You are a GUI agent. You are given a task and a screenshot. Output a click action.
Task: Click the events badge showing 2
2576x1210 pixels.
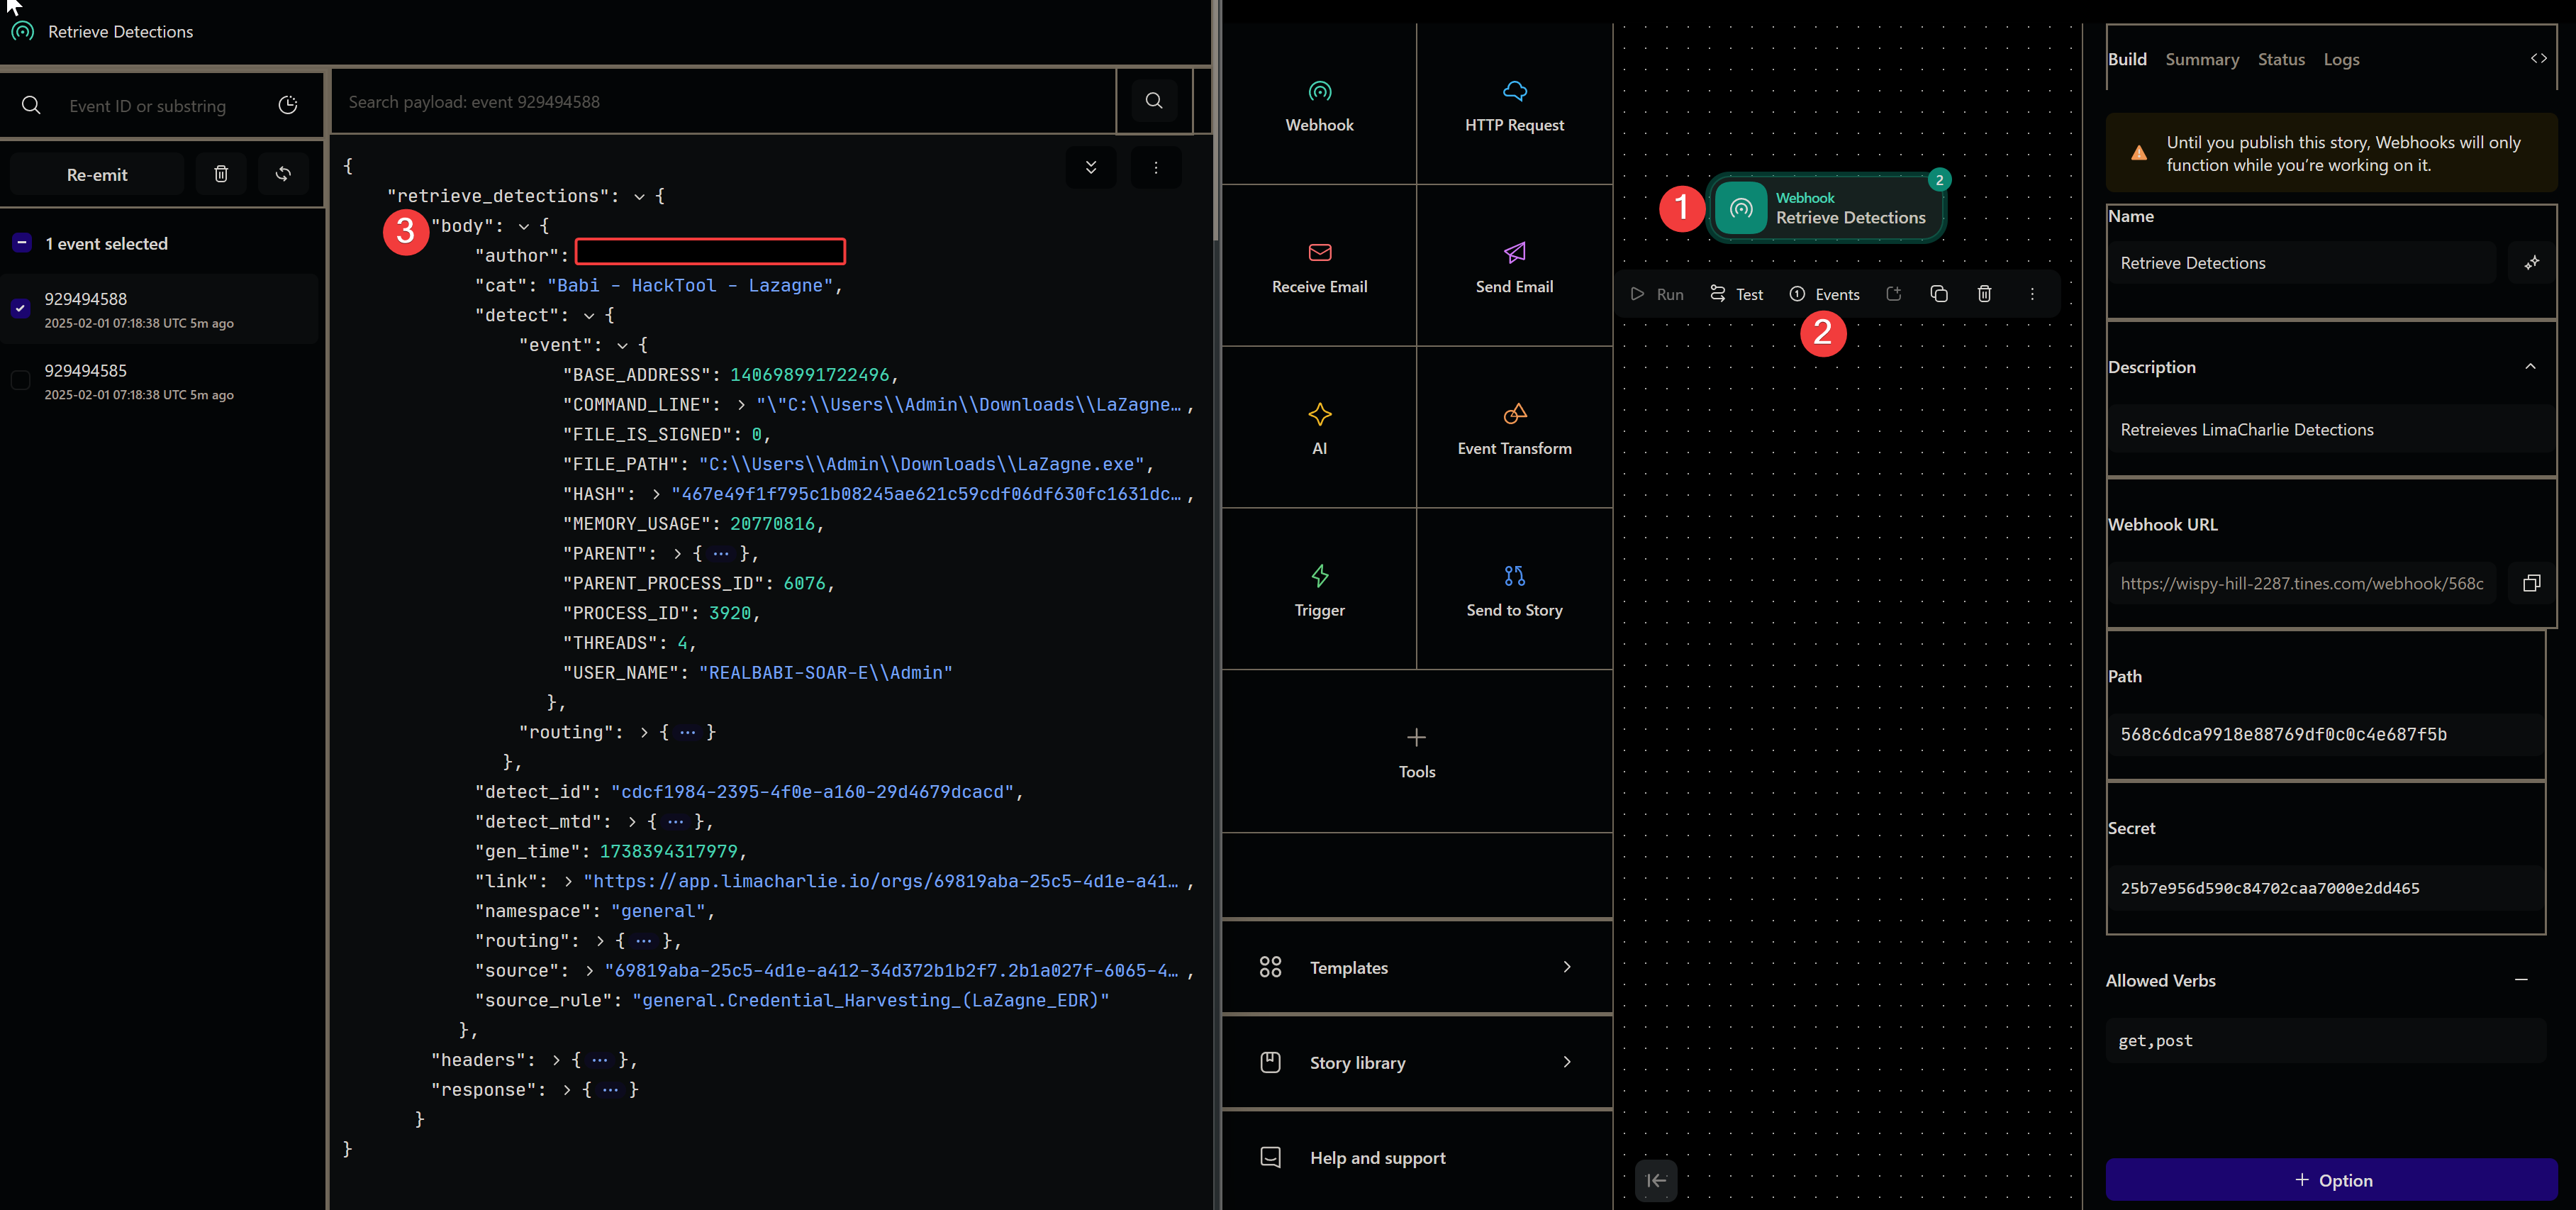[1939, 180]
